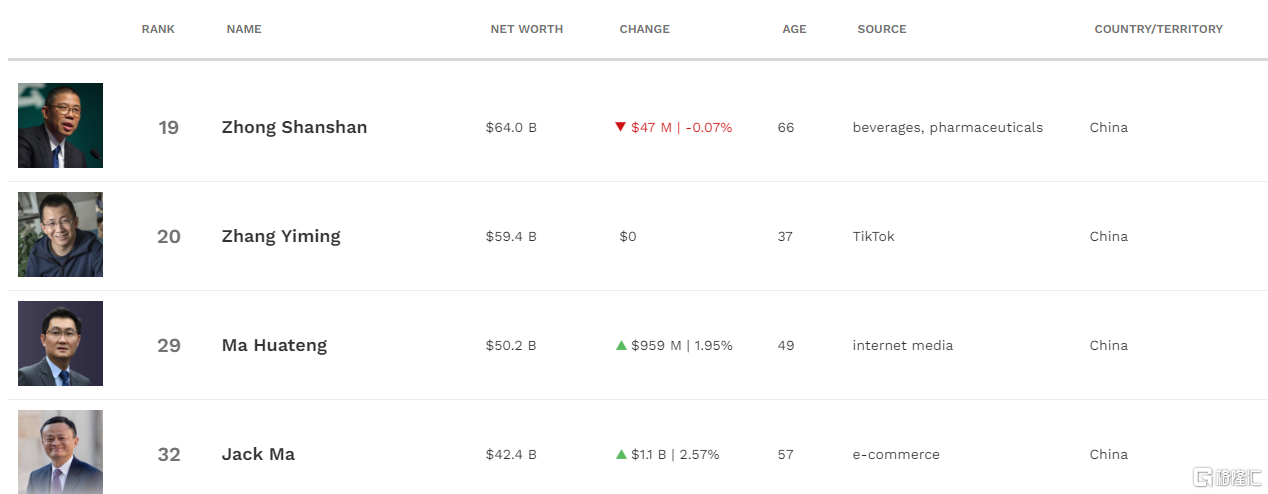The height and width of the screenshot is (494, 1268).
Task: Click Jack Ma's profile photo
Action: [60, 451]
